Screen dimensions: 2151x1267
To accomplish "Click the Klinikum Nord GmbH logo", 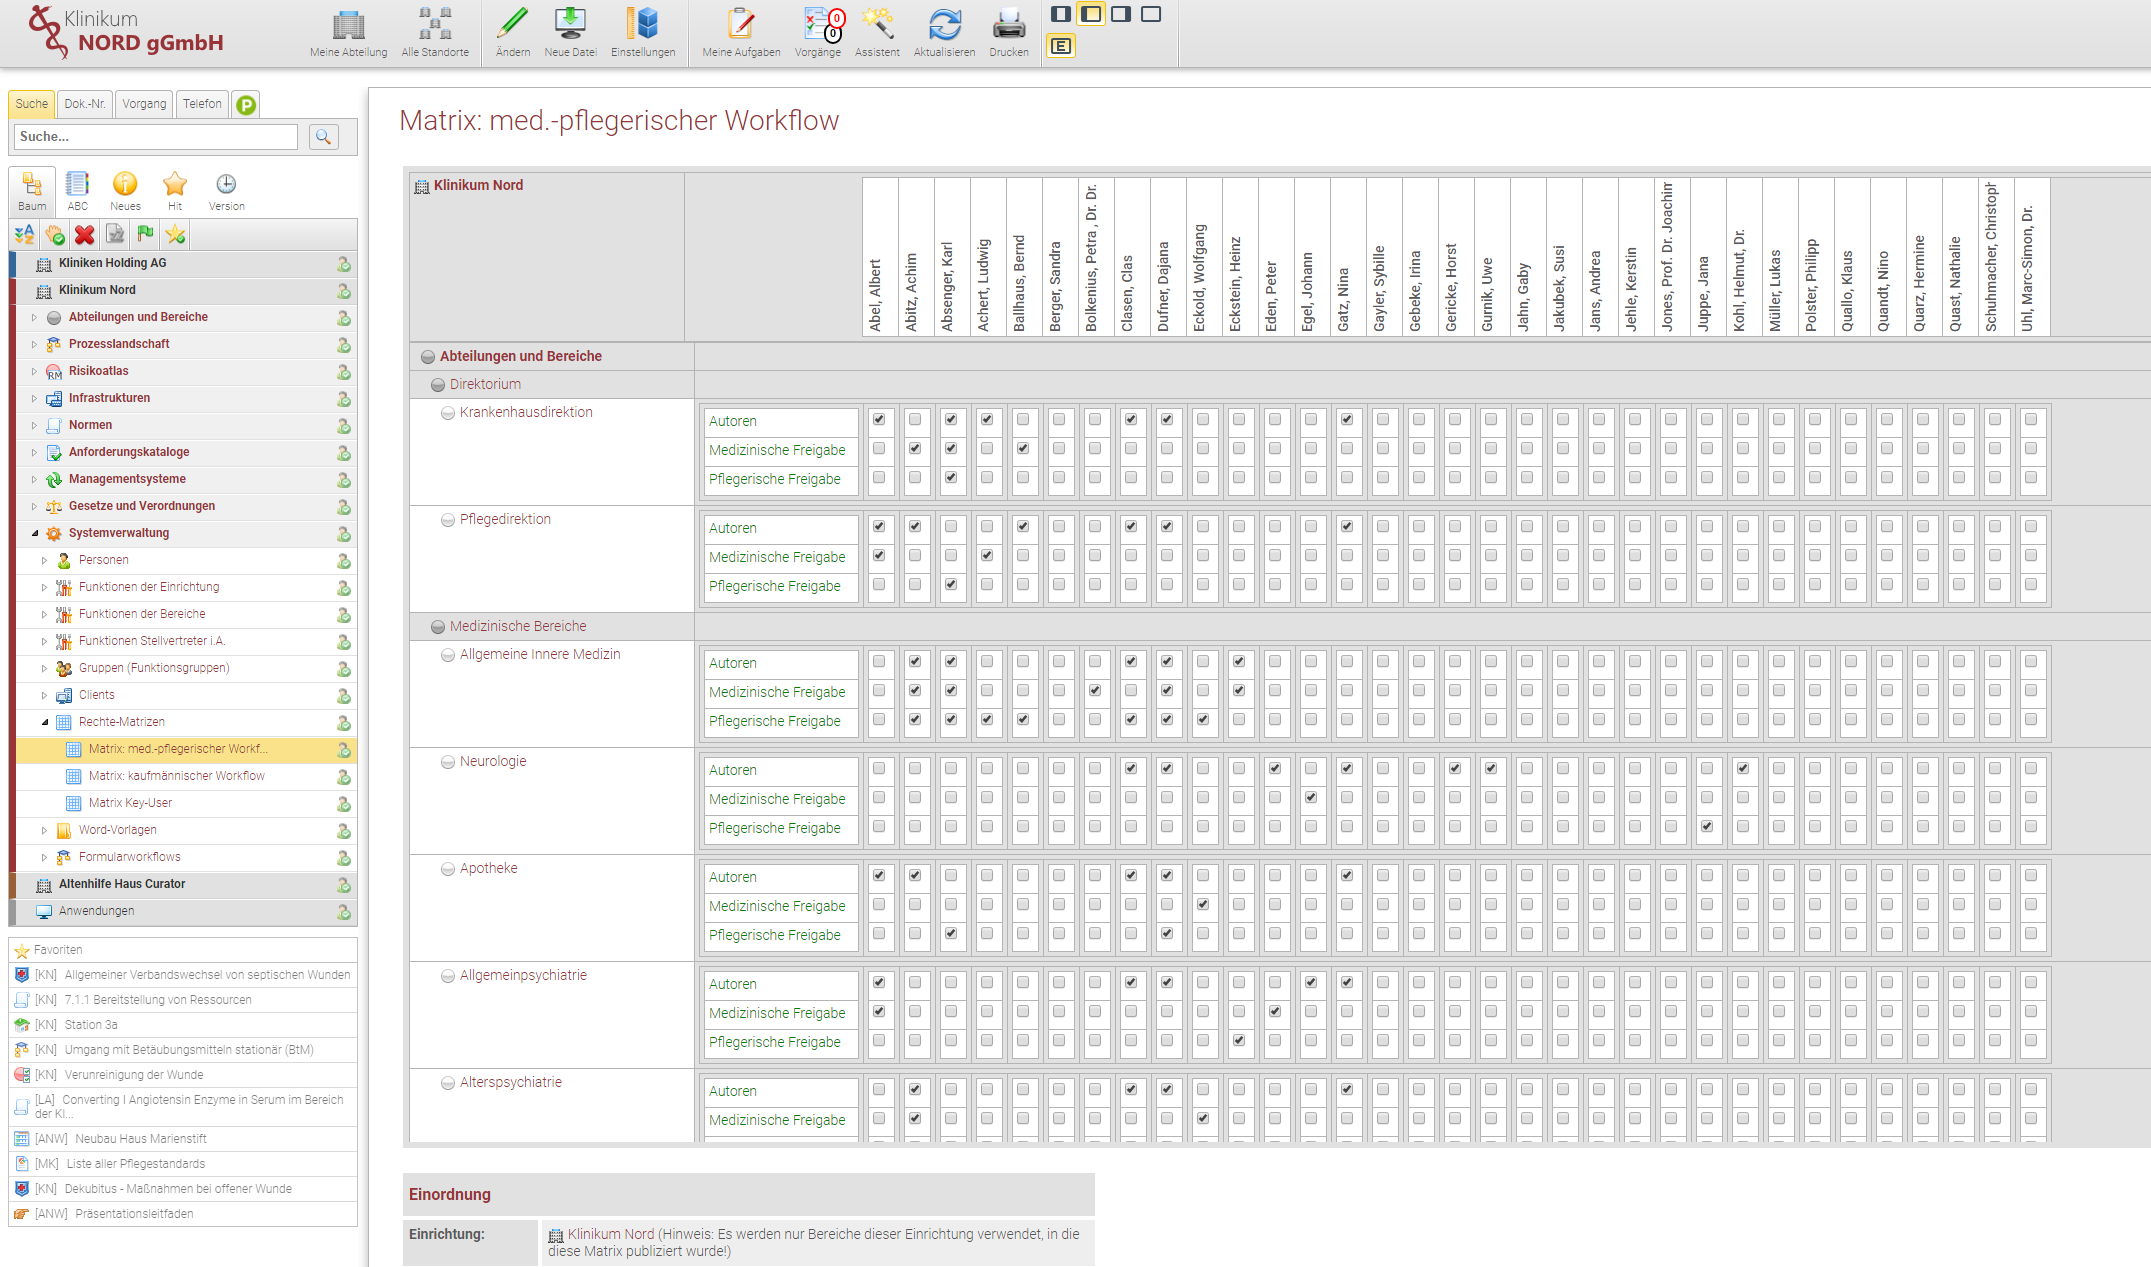I will [x=126, y=32].
